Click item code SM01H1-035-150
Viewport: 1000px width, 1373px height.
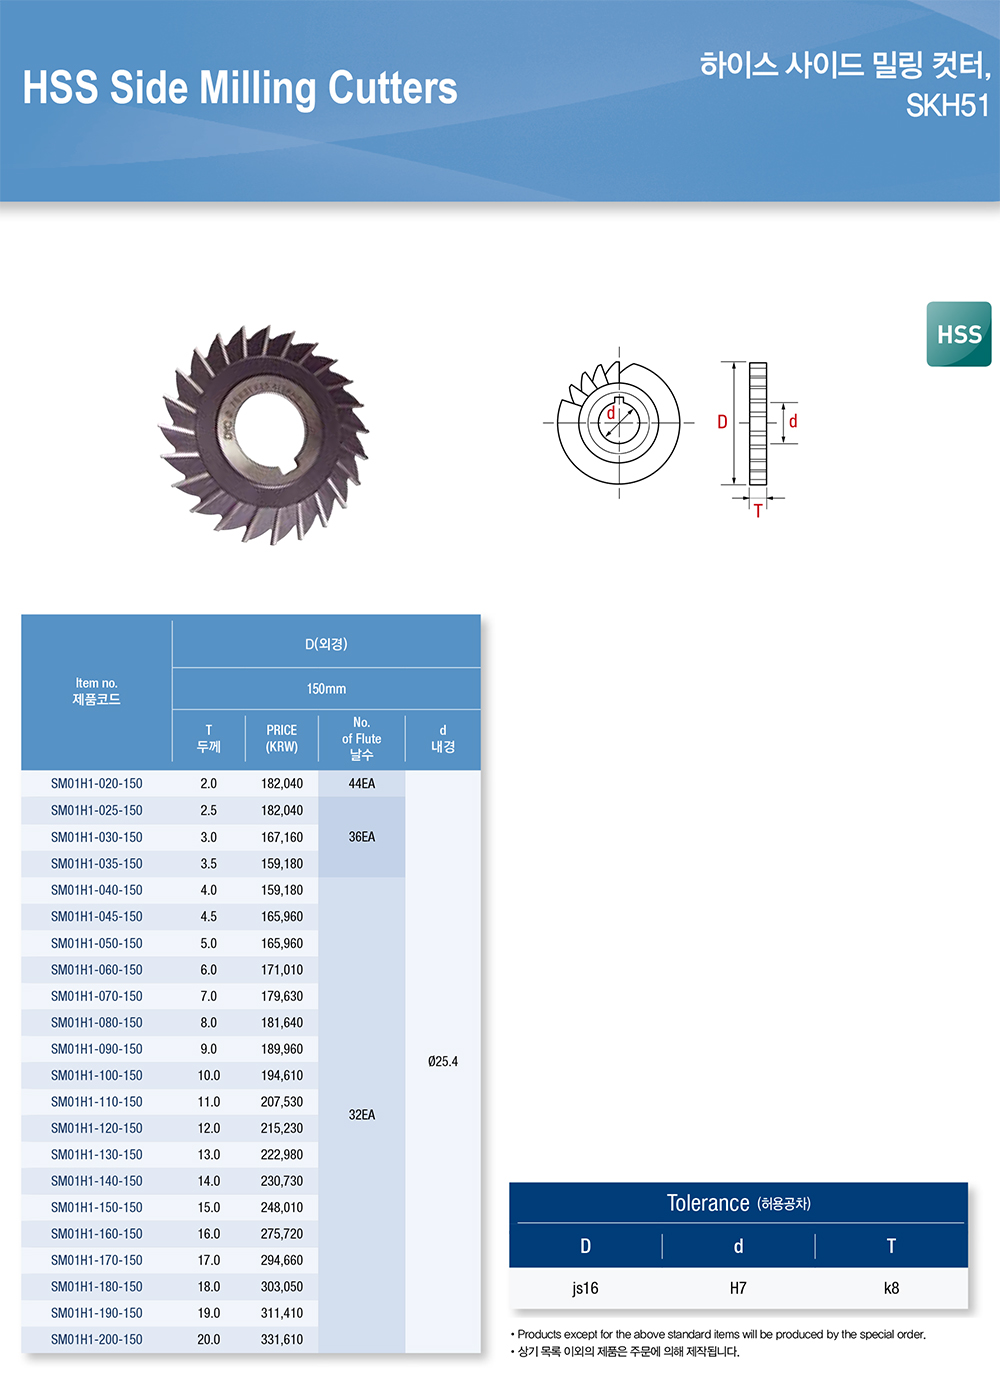pos(96,864)
